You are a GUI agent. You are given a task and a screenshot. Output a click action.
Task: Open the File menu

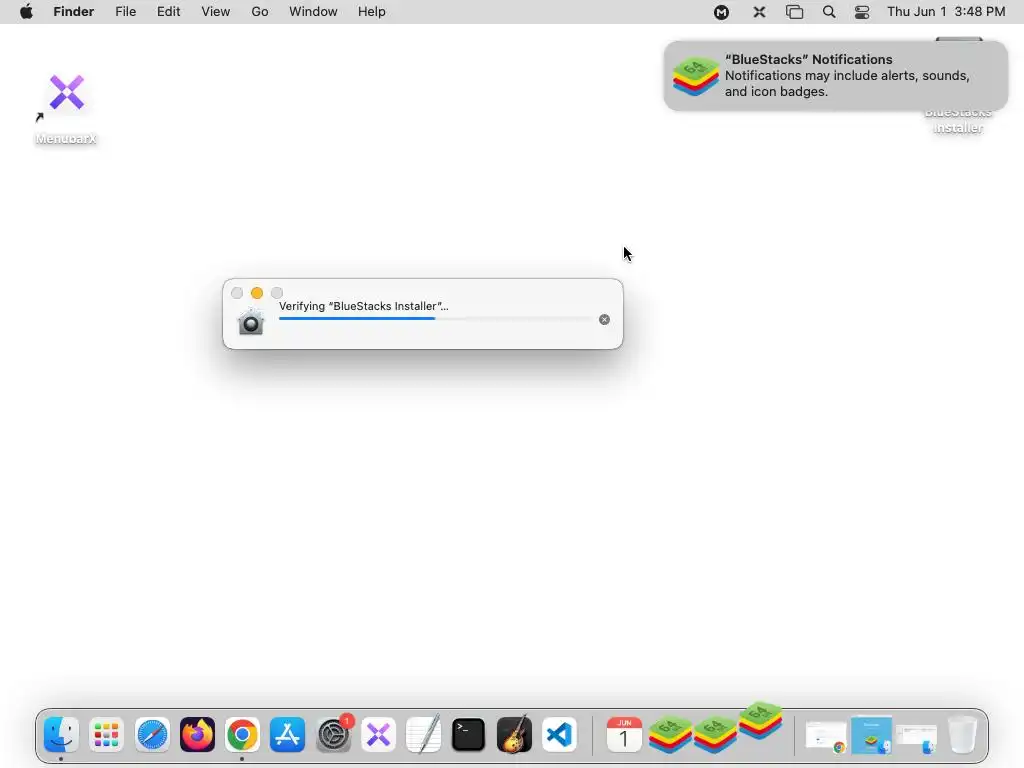(x=125, y=12)
